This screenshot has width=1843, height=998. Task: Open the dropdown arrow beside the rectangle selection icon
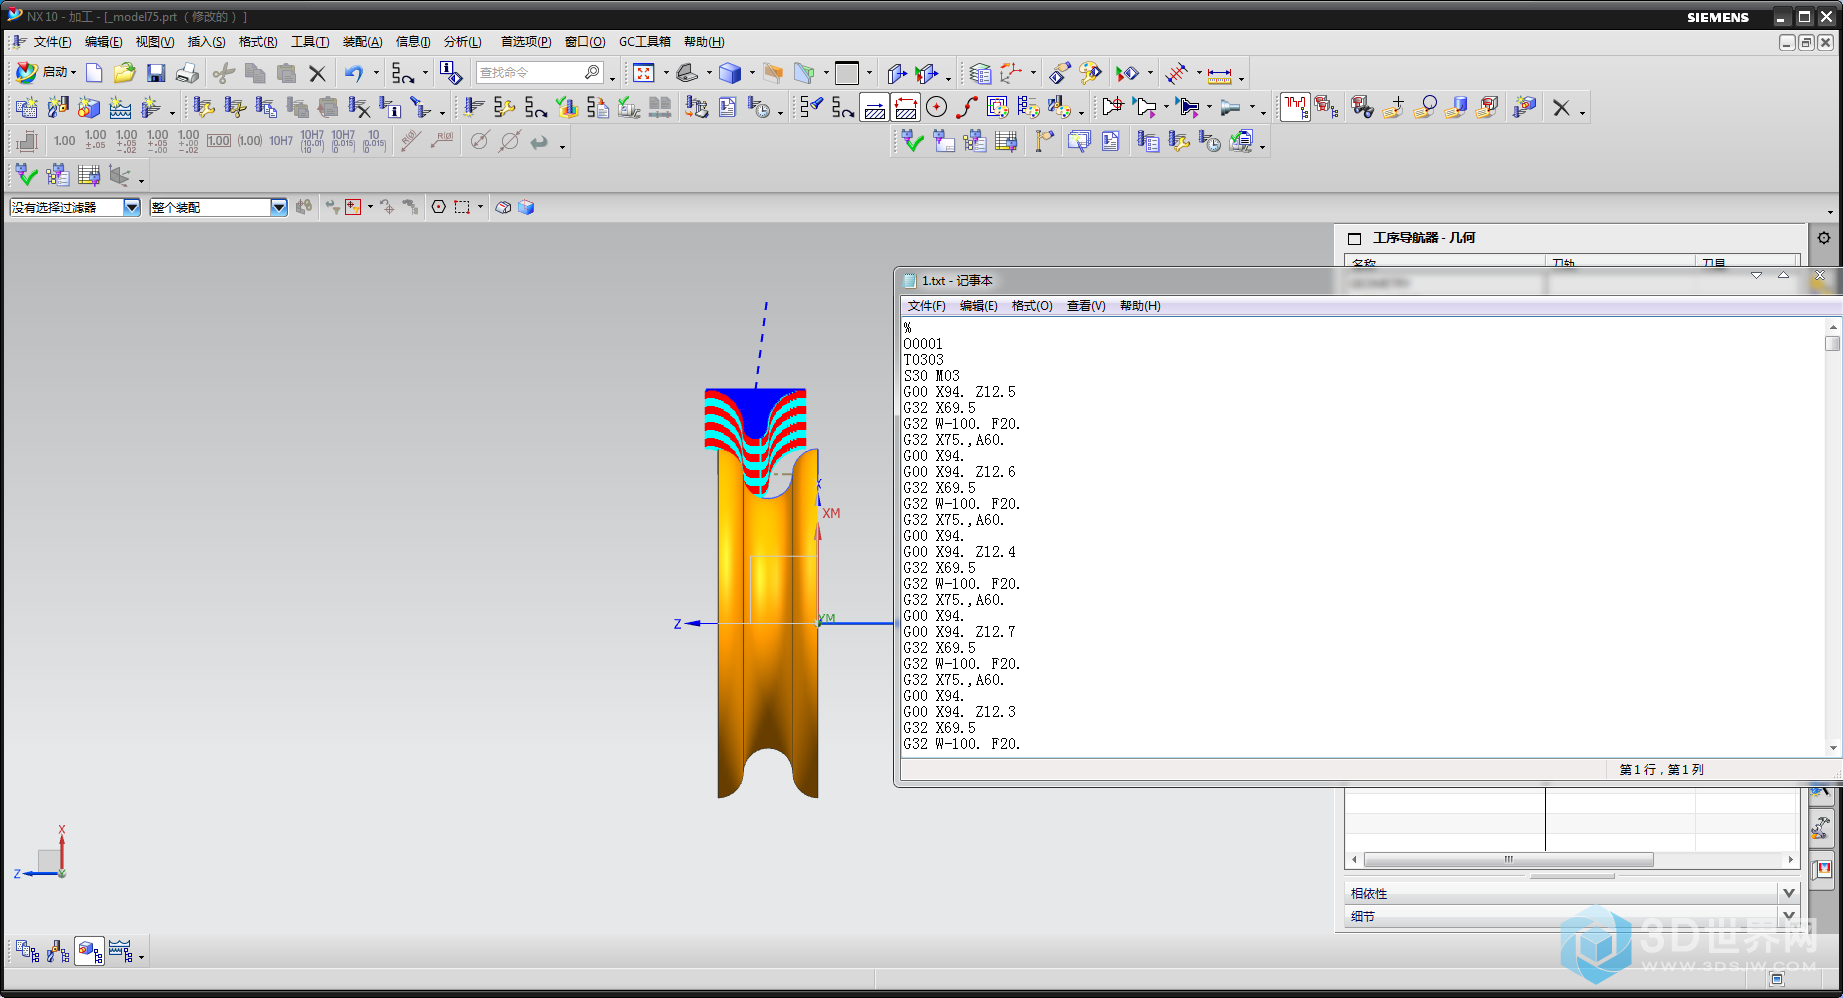[x=480, y=207]
